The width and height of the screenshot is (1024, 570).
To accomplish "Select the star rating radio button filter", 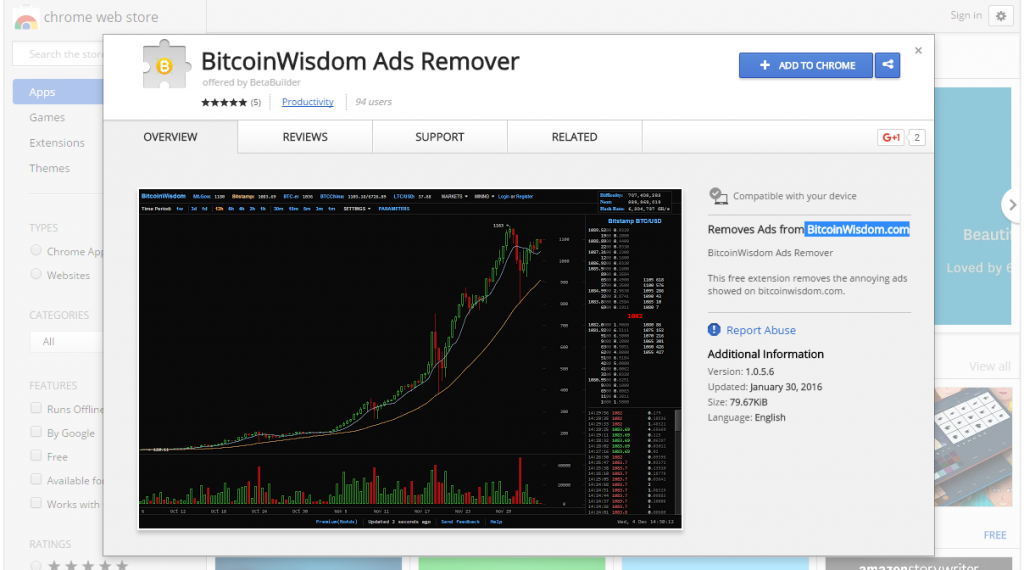I will pyautogui.click(x=36, y=565).
